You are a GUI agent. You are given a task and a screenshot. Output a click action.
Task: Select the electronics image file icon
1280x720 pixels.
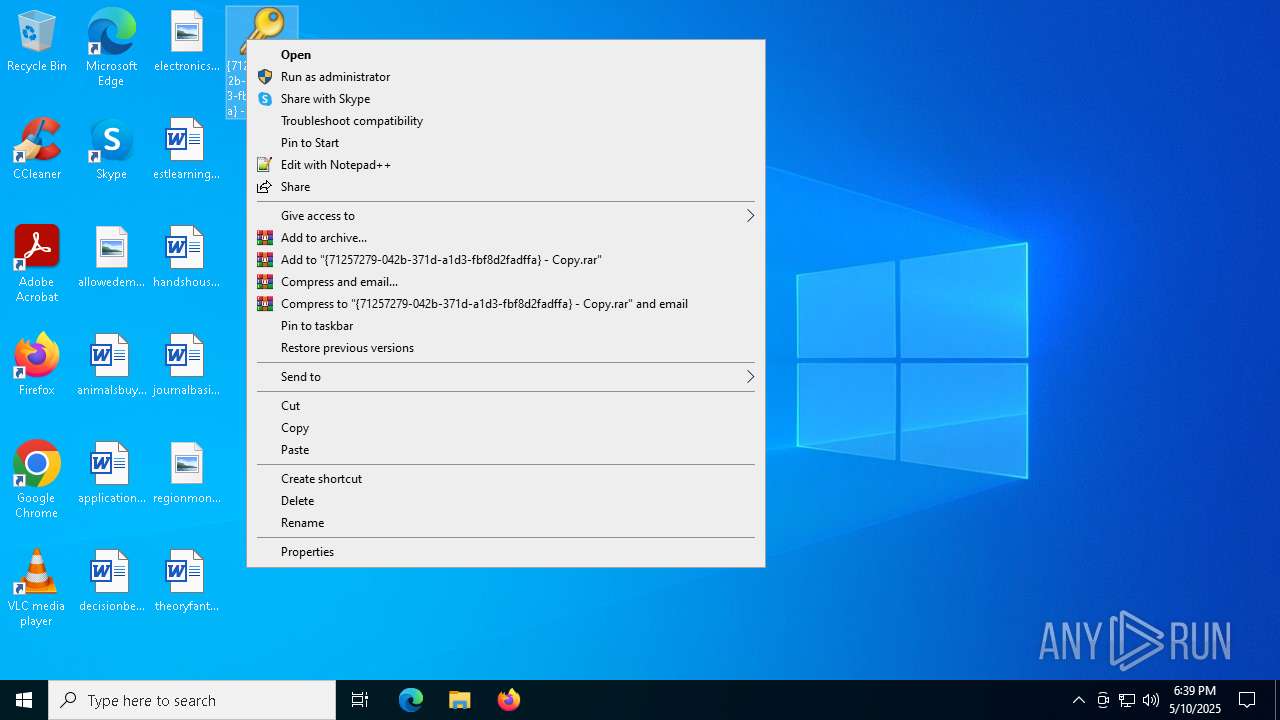pos(186,42)
